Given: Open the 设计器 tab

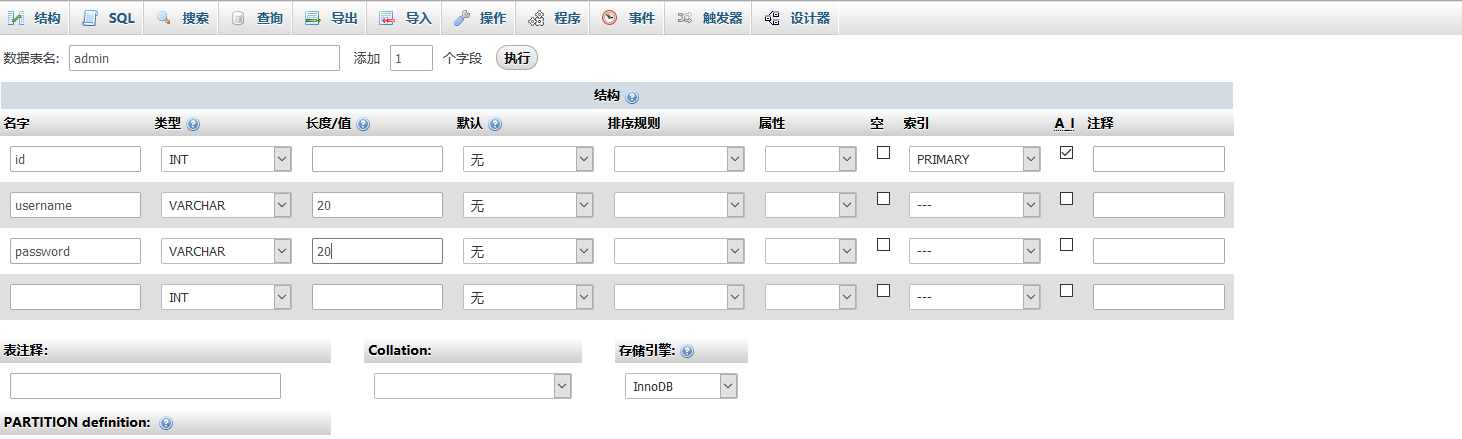Looking at the screenshot, I should pyautogui.click(x=796, y=18).
